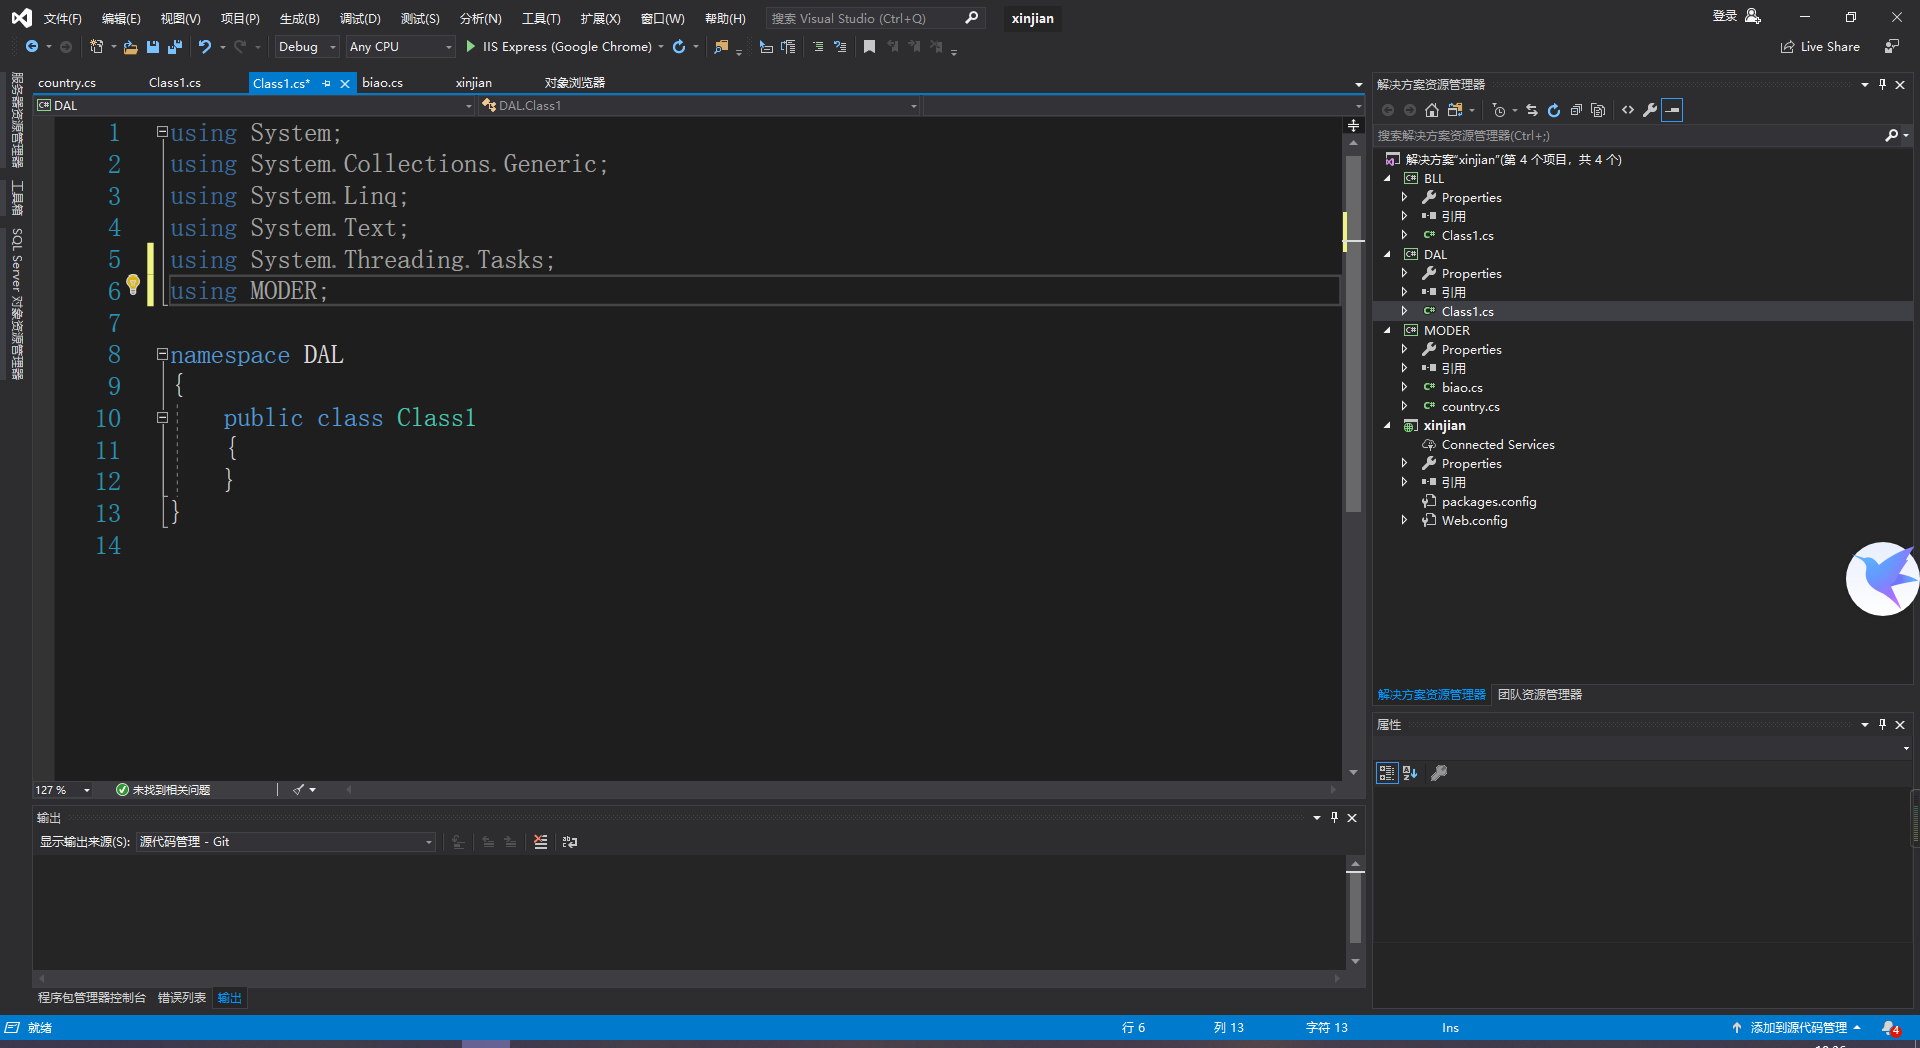Select country.cs in MODER project tree

[1470, 407]
